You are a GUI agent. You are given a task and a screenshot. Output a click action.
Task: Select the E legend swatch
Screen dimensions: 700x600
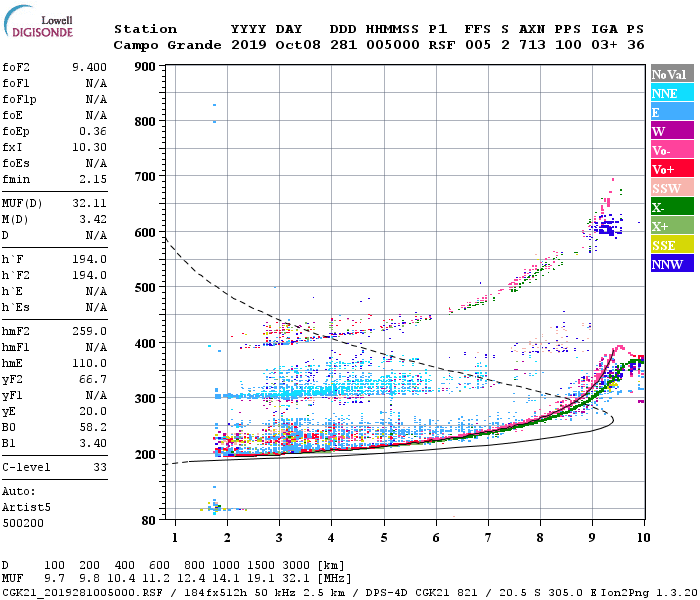tap(672, 112)
